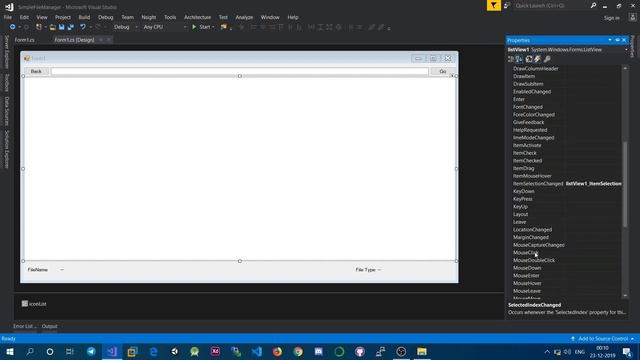Open Visual Studio Code from taskbar
This screenshot has height=360, width=640.
click(x=257, y=351)
